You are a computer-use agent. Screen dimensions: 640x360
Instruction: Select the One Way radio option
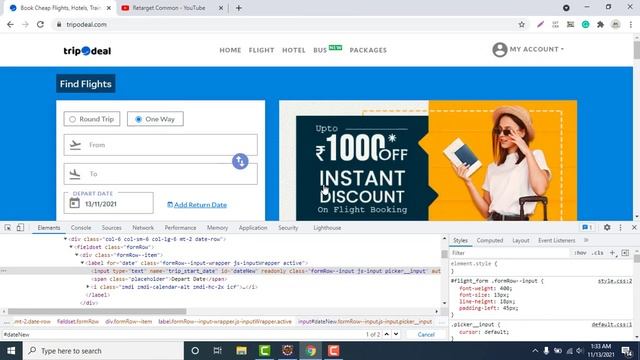155,119
